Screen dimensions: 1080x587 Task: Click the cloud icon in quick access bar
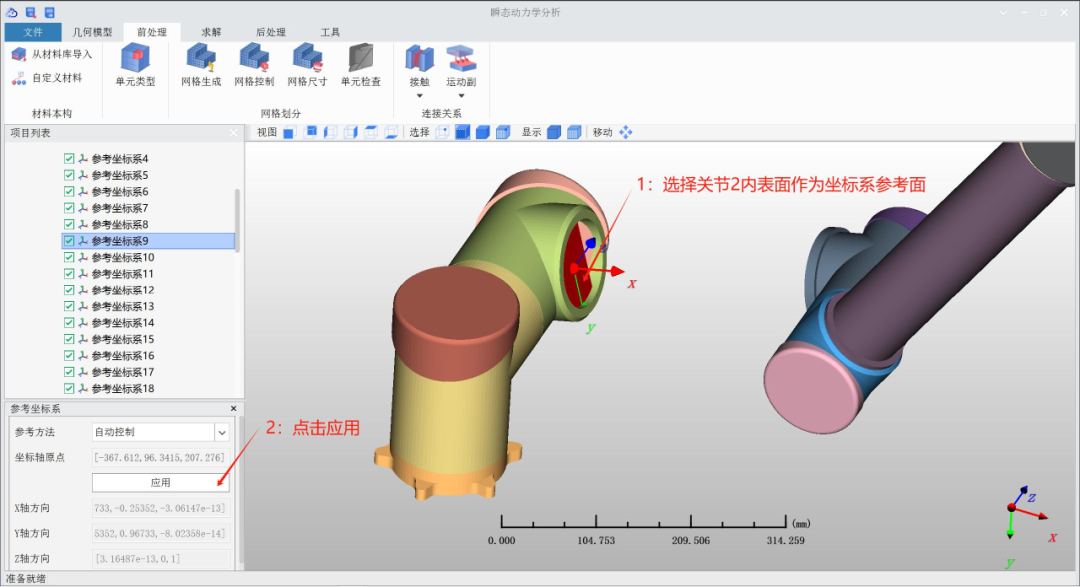coord(12,12)
